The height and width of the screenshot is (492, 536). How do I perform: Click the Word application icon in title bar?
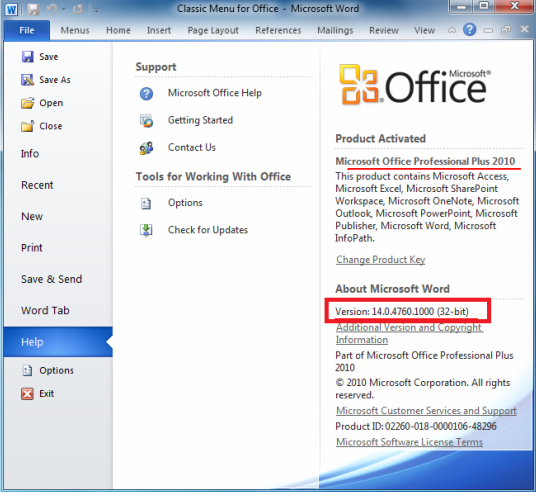click(x=11, y=10)
